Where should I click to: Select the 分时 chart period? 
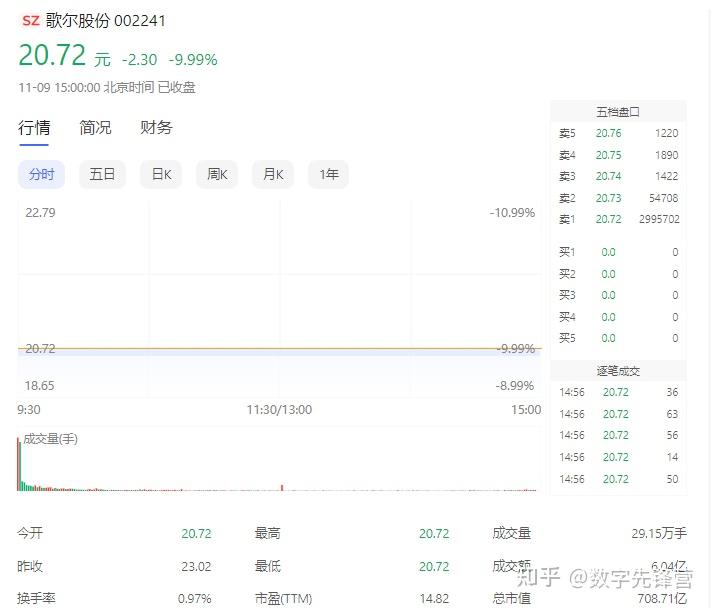[41, 174]
